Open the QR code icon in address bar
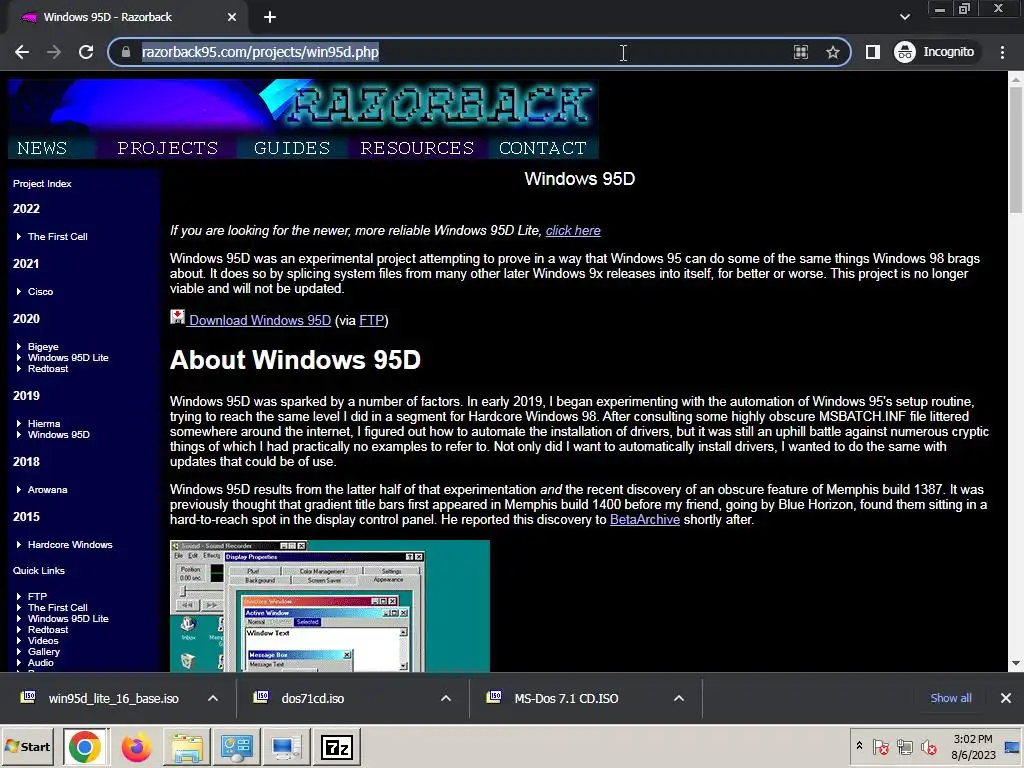This screenshot has height=768, width=1024. pyautogui.click(x=801, y=52)
